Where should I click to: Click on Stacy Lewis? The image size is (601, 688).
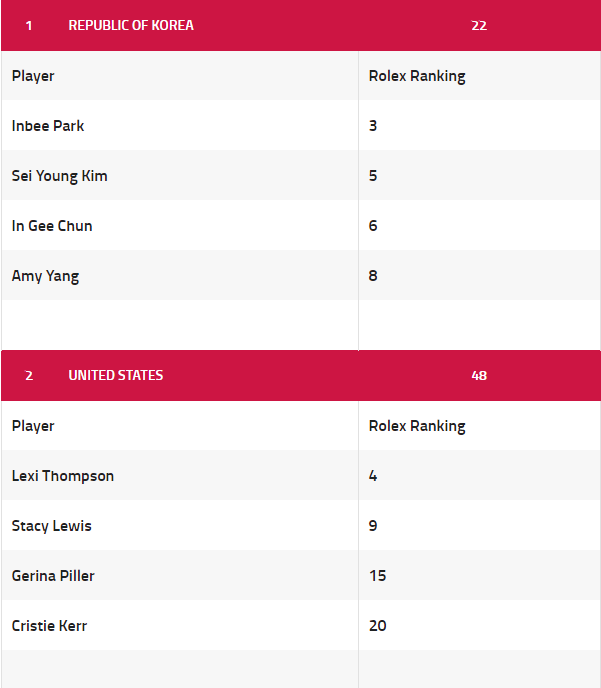coord(52,526)
